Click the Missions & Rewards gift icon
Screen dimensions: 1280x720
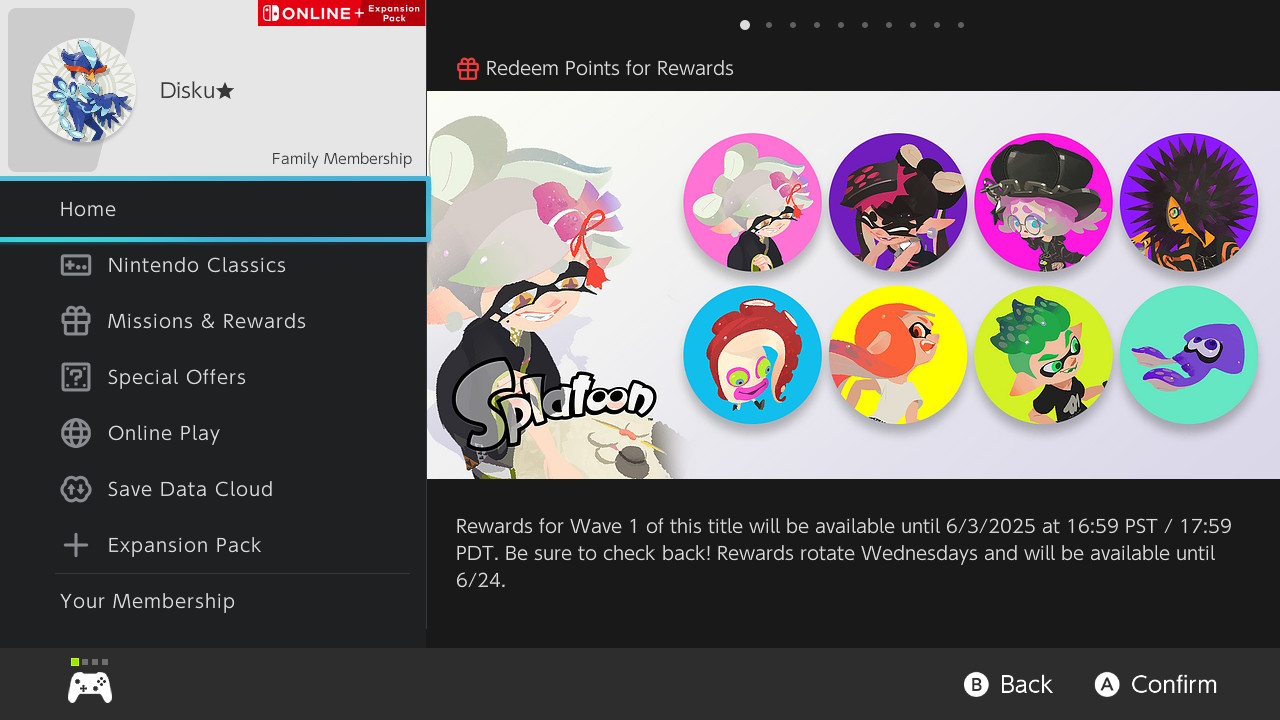click(76, 321)
